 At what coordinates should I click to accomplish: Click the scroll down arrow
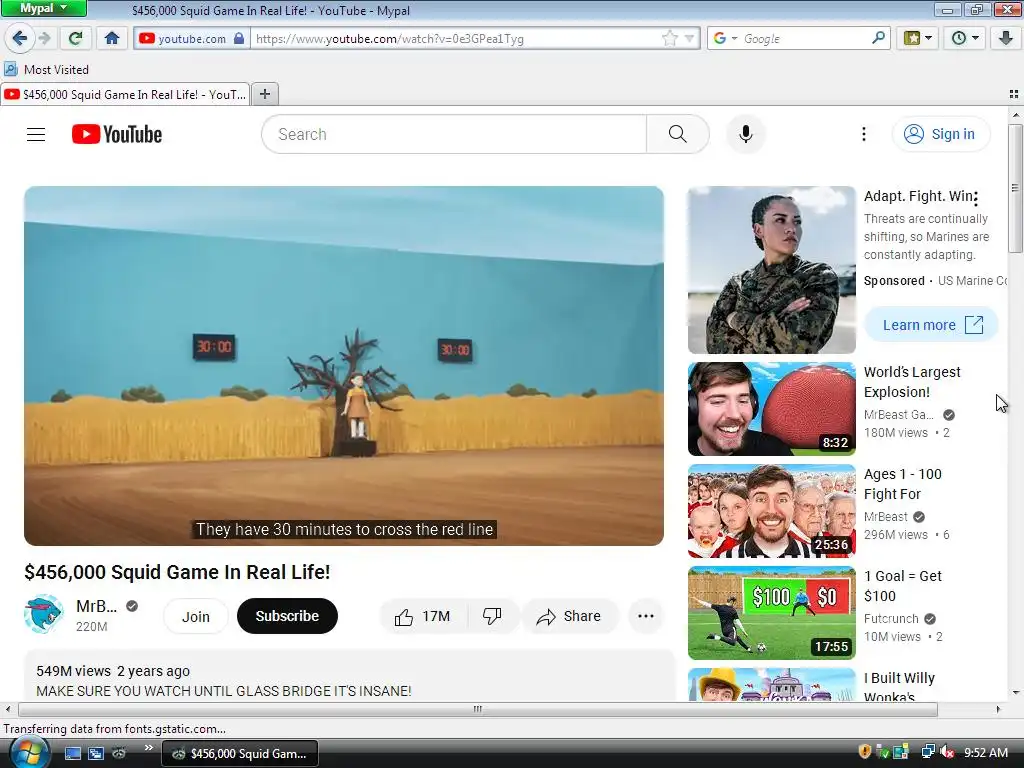1016,693
